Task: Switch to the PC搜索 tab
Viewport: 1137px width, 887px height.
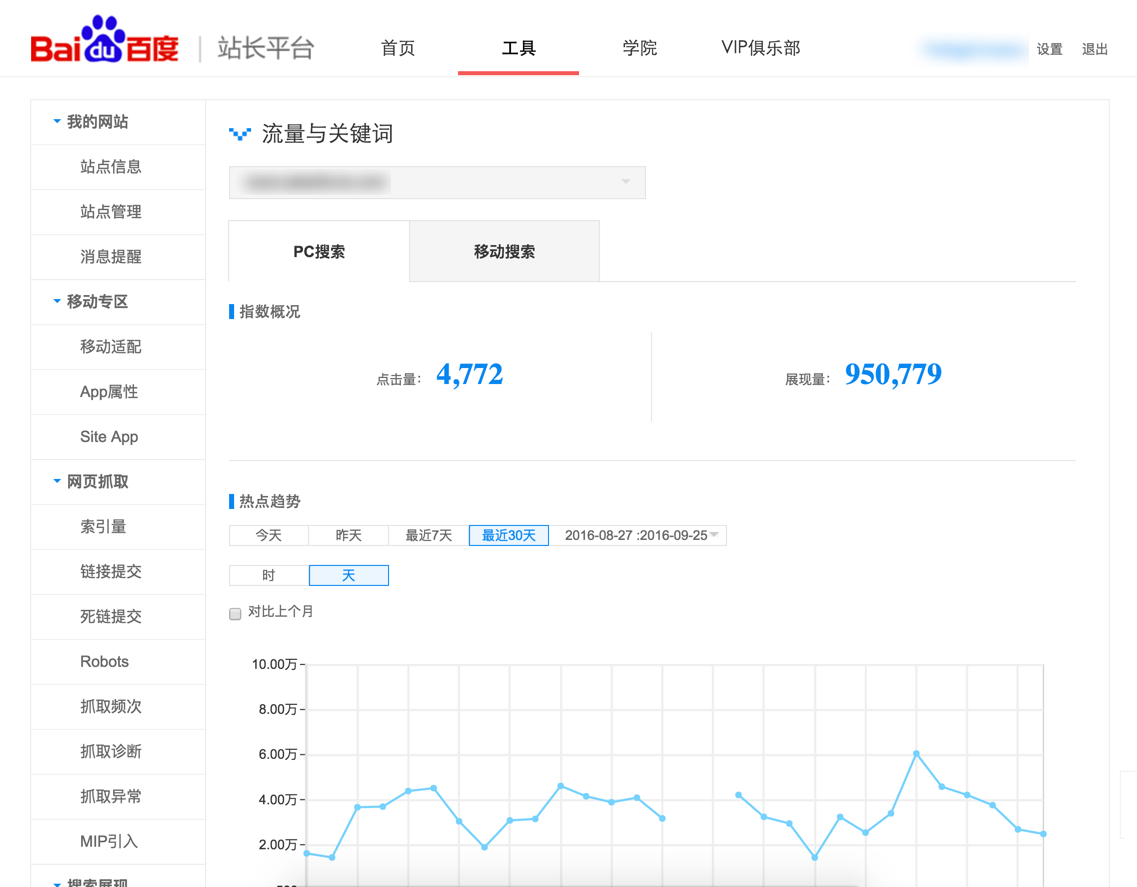Action: [x=319, y=252]
